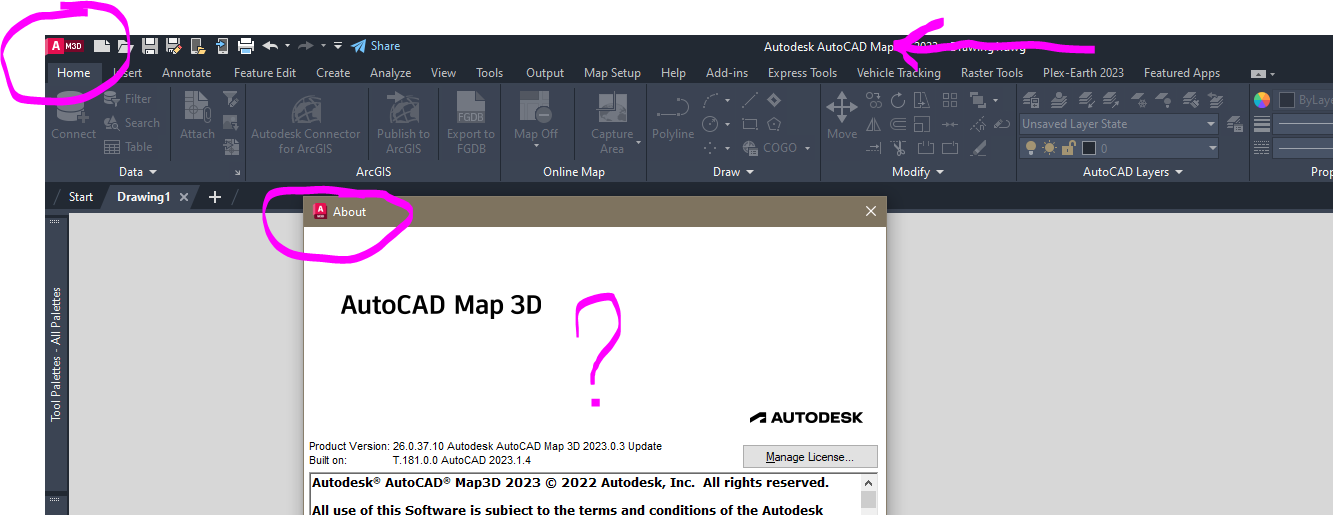Select the Trim scissors tool
This screenshot has width=1333, height=515.
[898, 148]
